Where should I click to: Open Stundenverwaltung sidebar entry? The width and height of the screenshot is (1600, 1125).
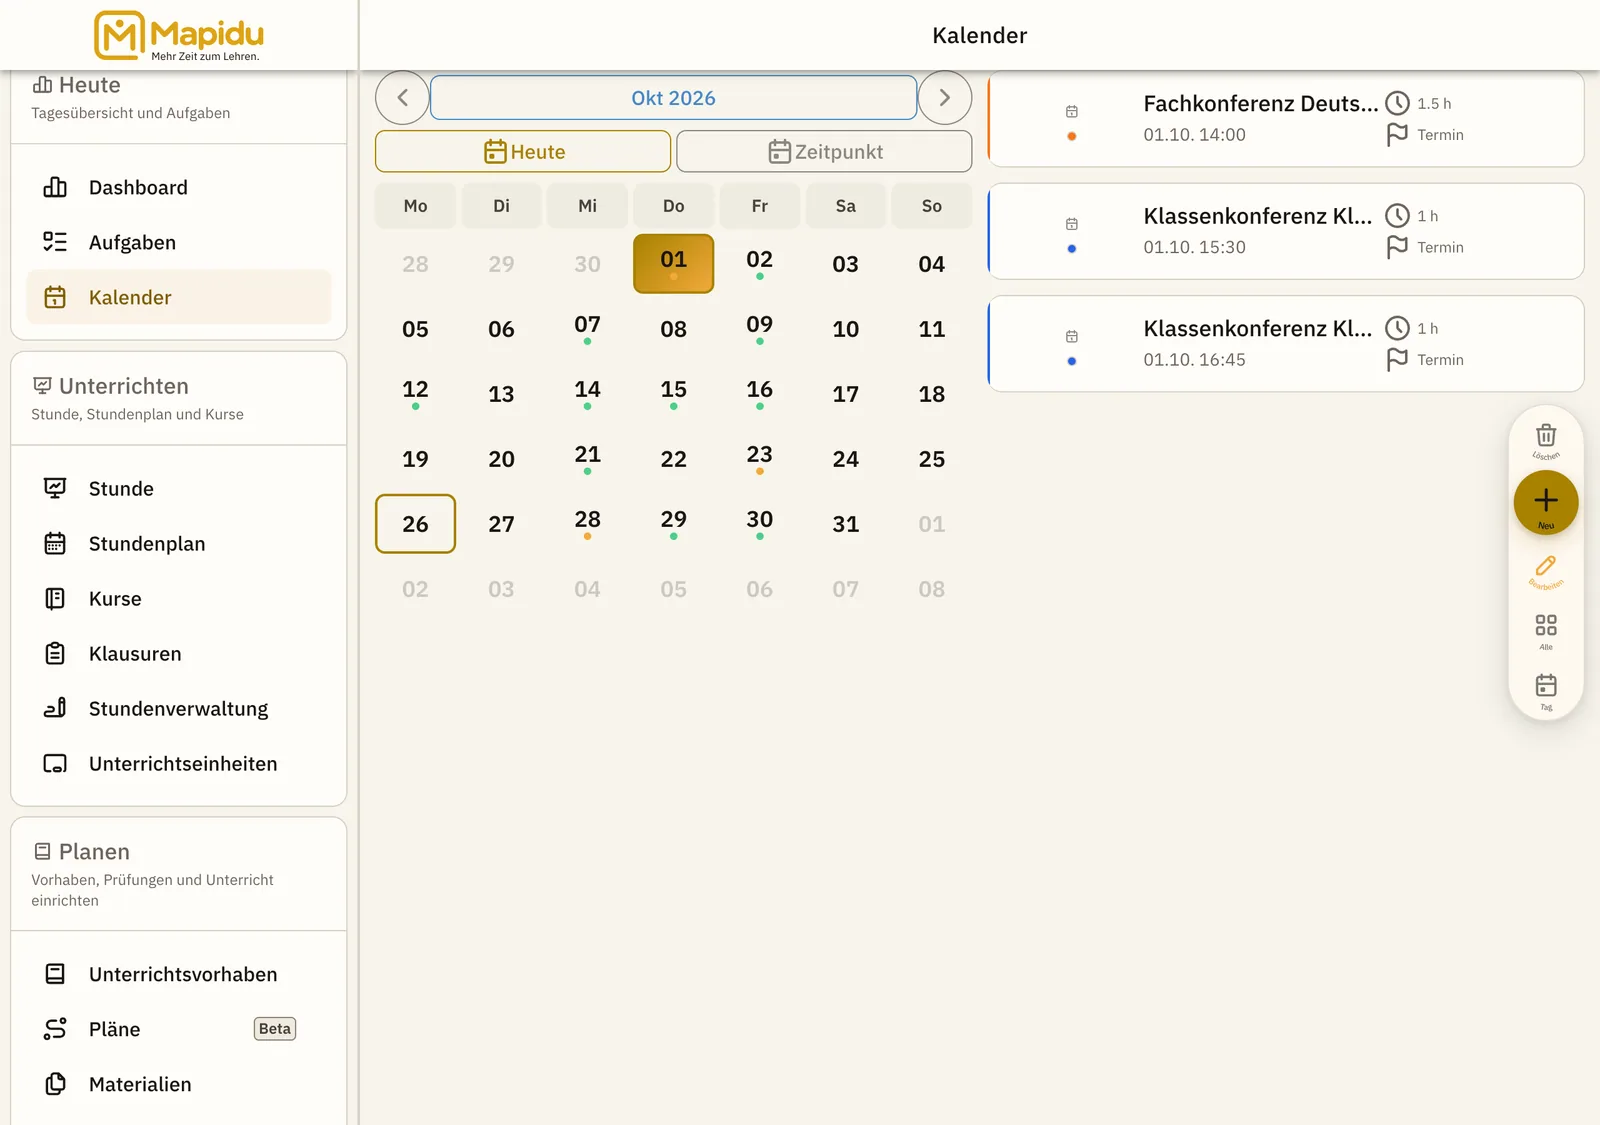pyautogui.click(x=179, y=708)
